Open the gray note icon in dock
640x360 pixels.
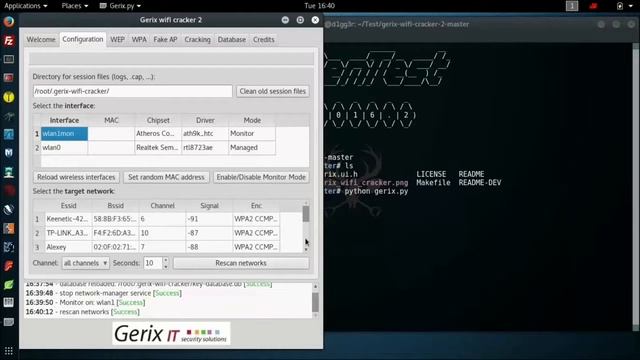[x=9, y=322]
